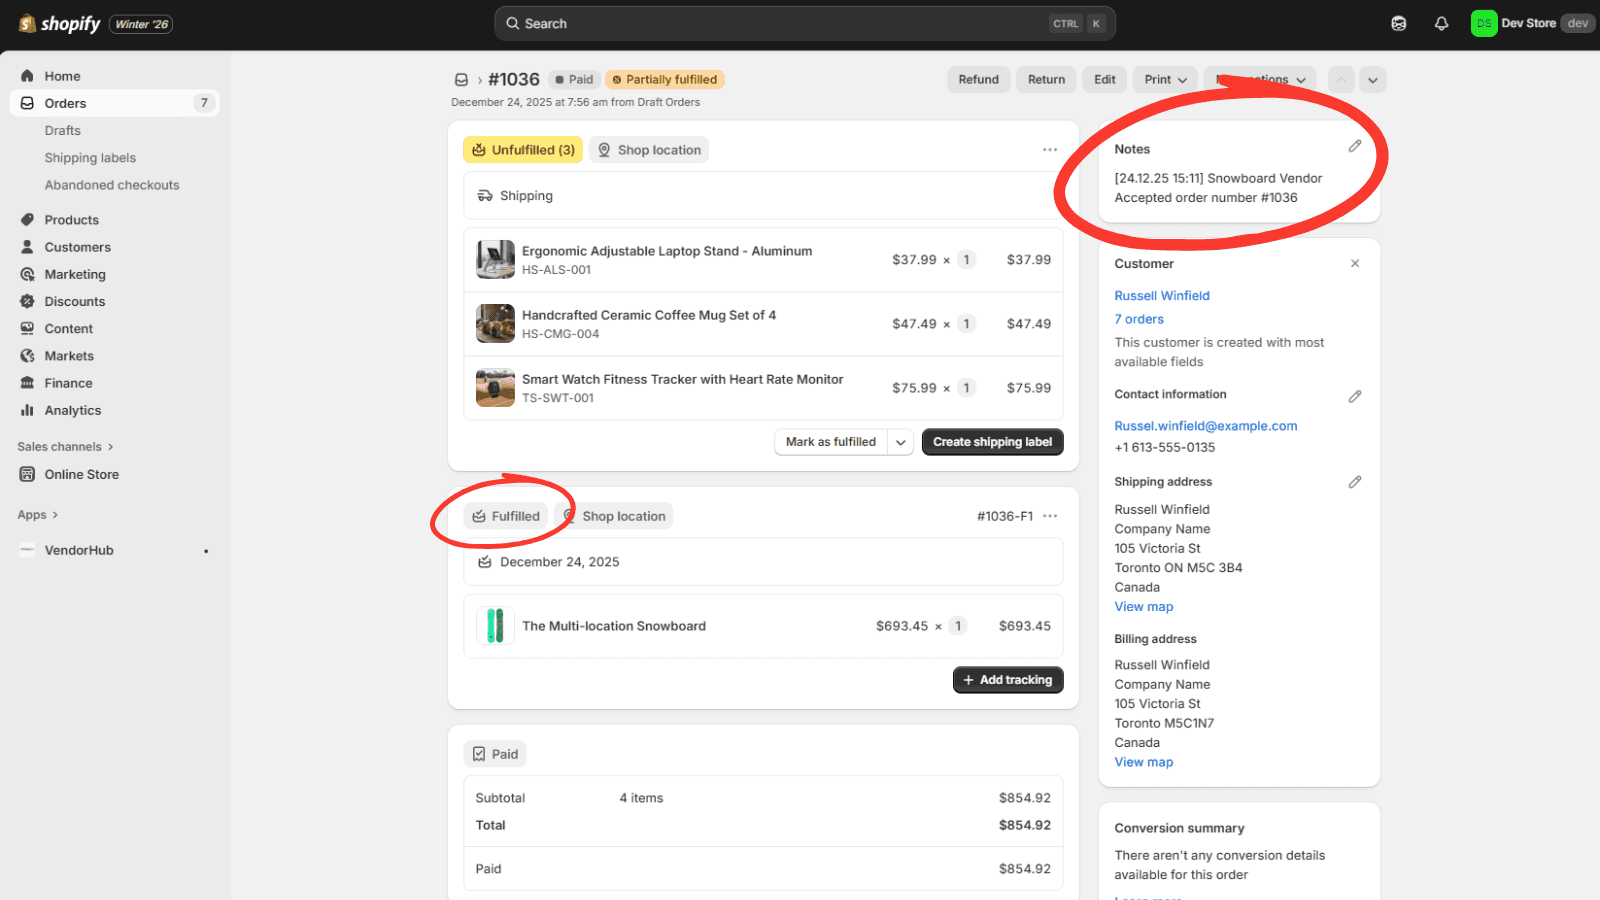Edit the order Notes using the pencil icon
The width and height of the screenshot is (1600, 900).
1356,146
